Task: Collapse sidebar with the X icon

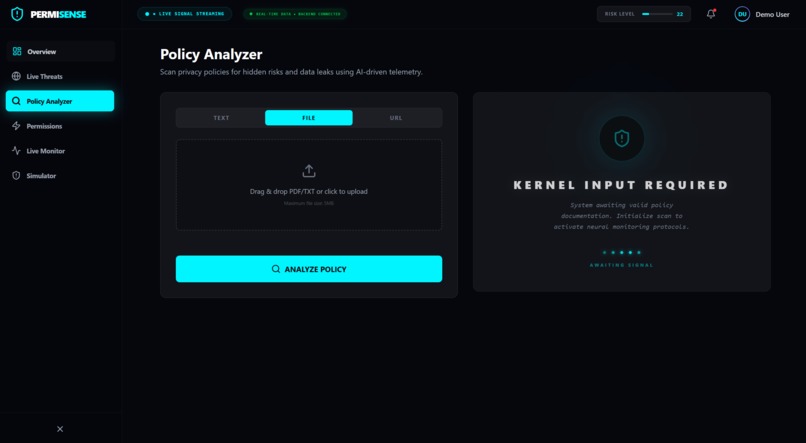Action: click(60, 429)
